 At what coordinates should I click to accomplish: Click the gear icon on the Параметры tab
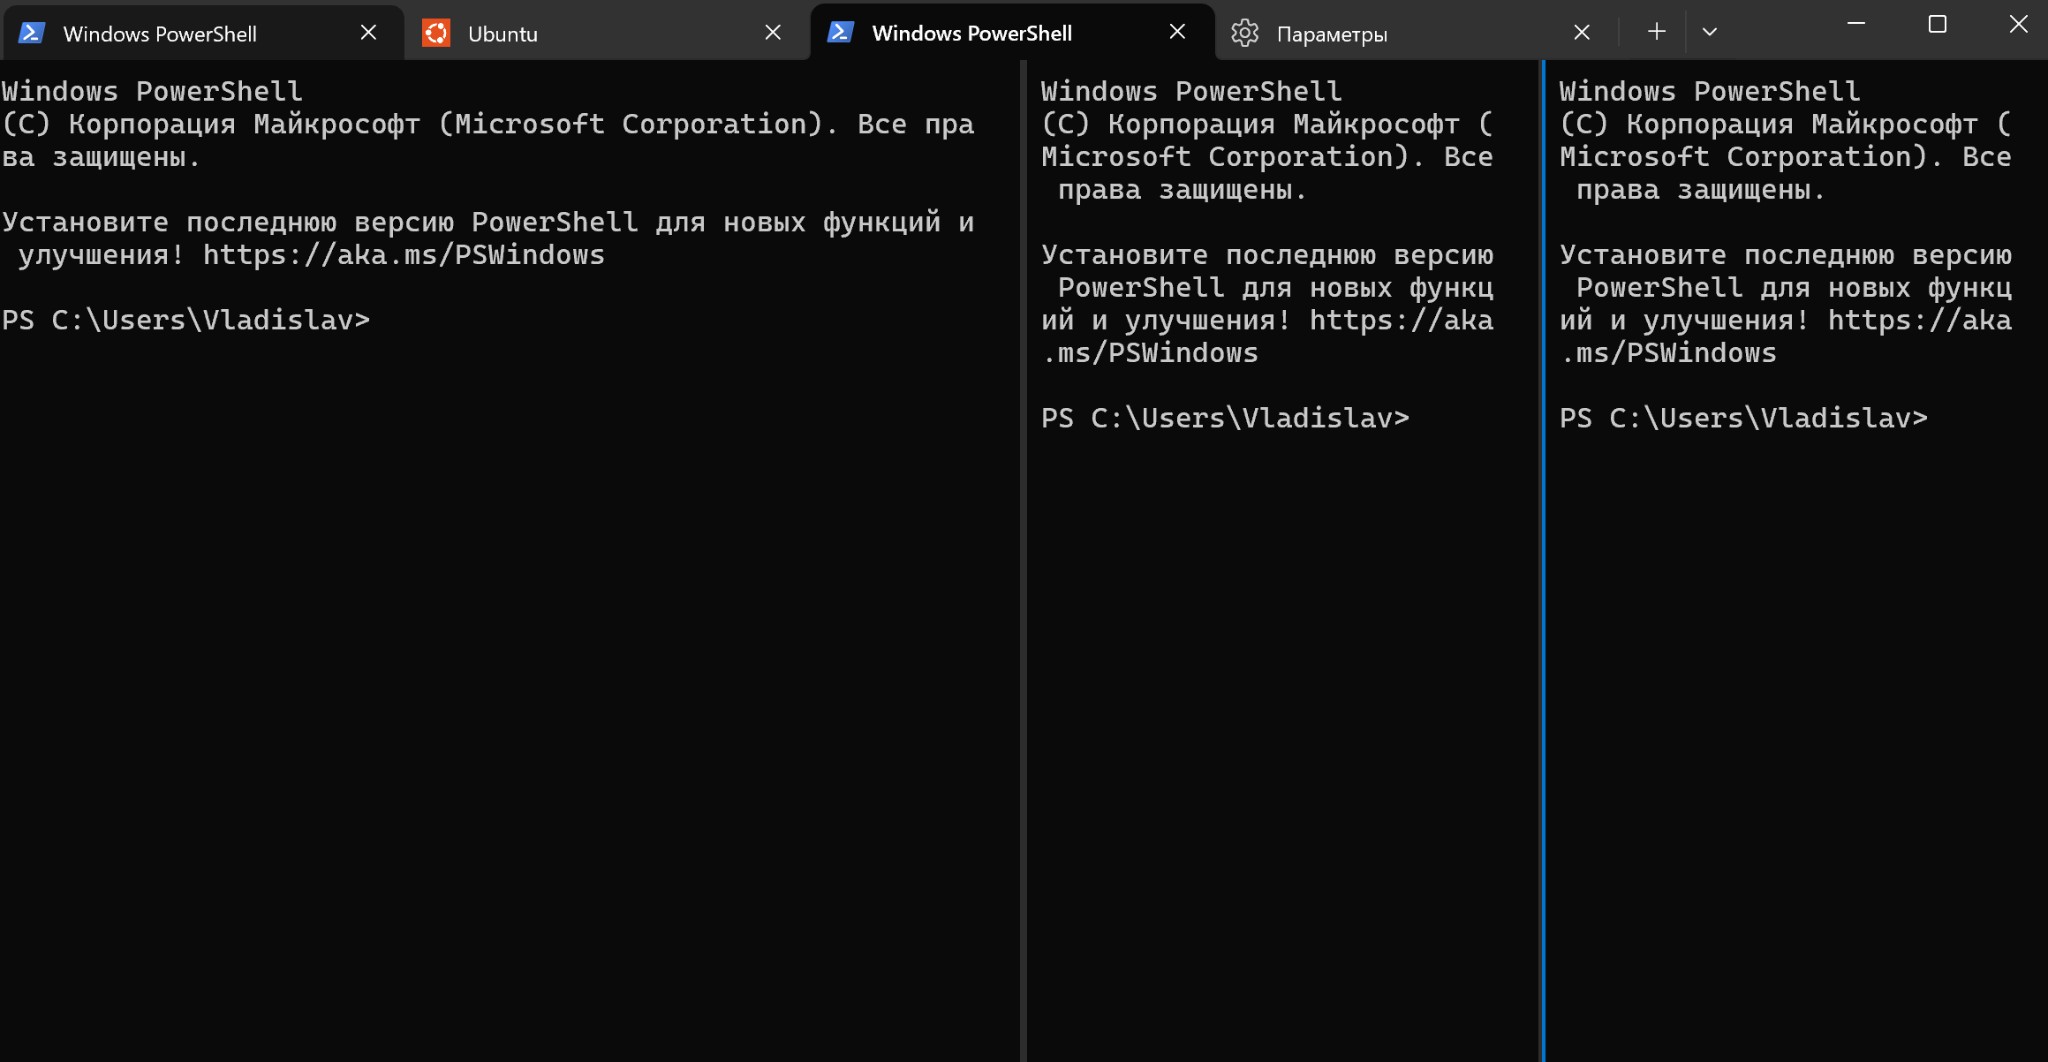click(1245, 33)
